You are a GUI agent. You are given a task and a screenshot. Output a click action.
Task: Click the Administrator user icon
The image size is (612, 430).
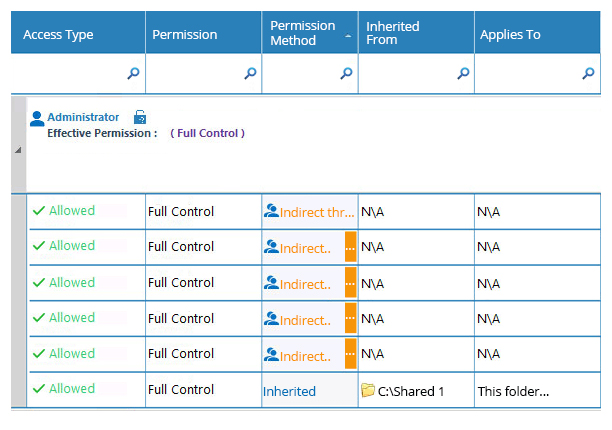[37, 119]
